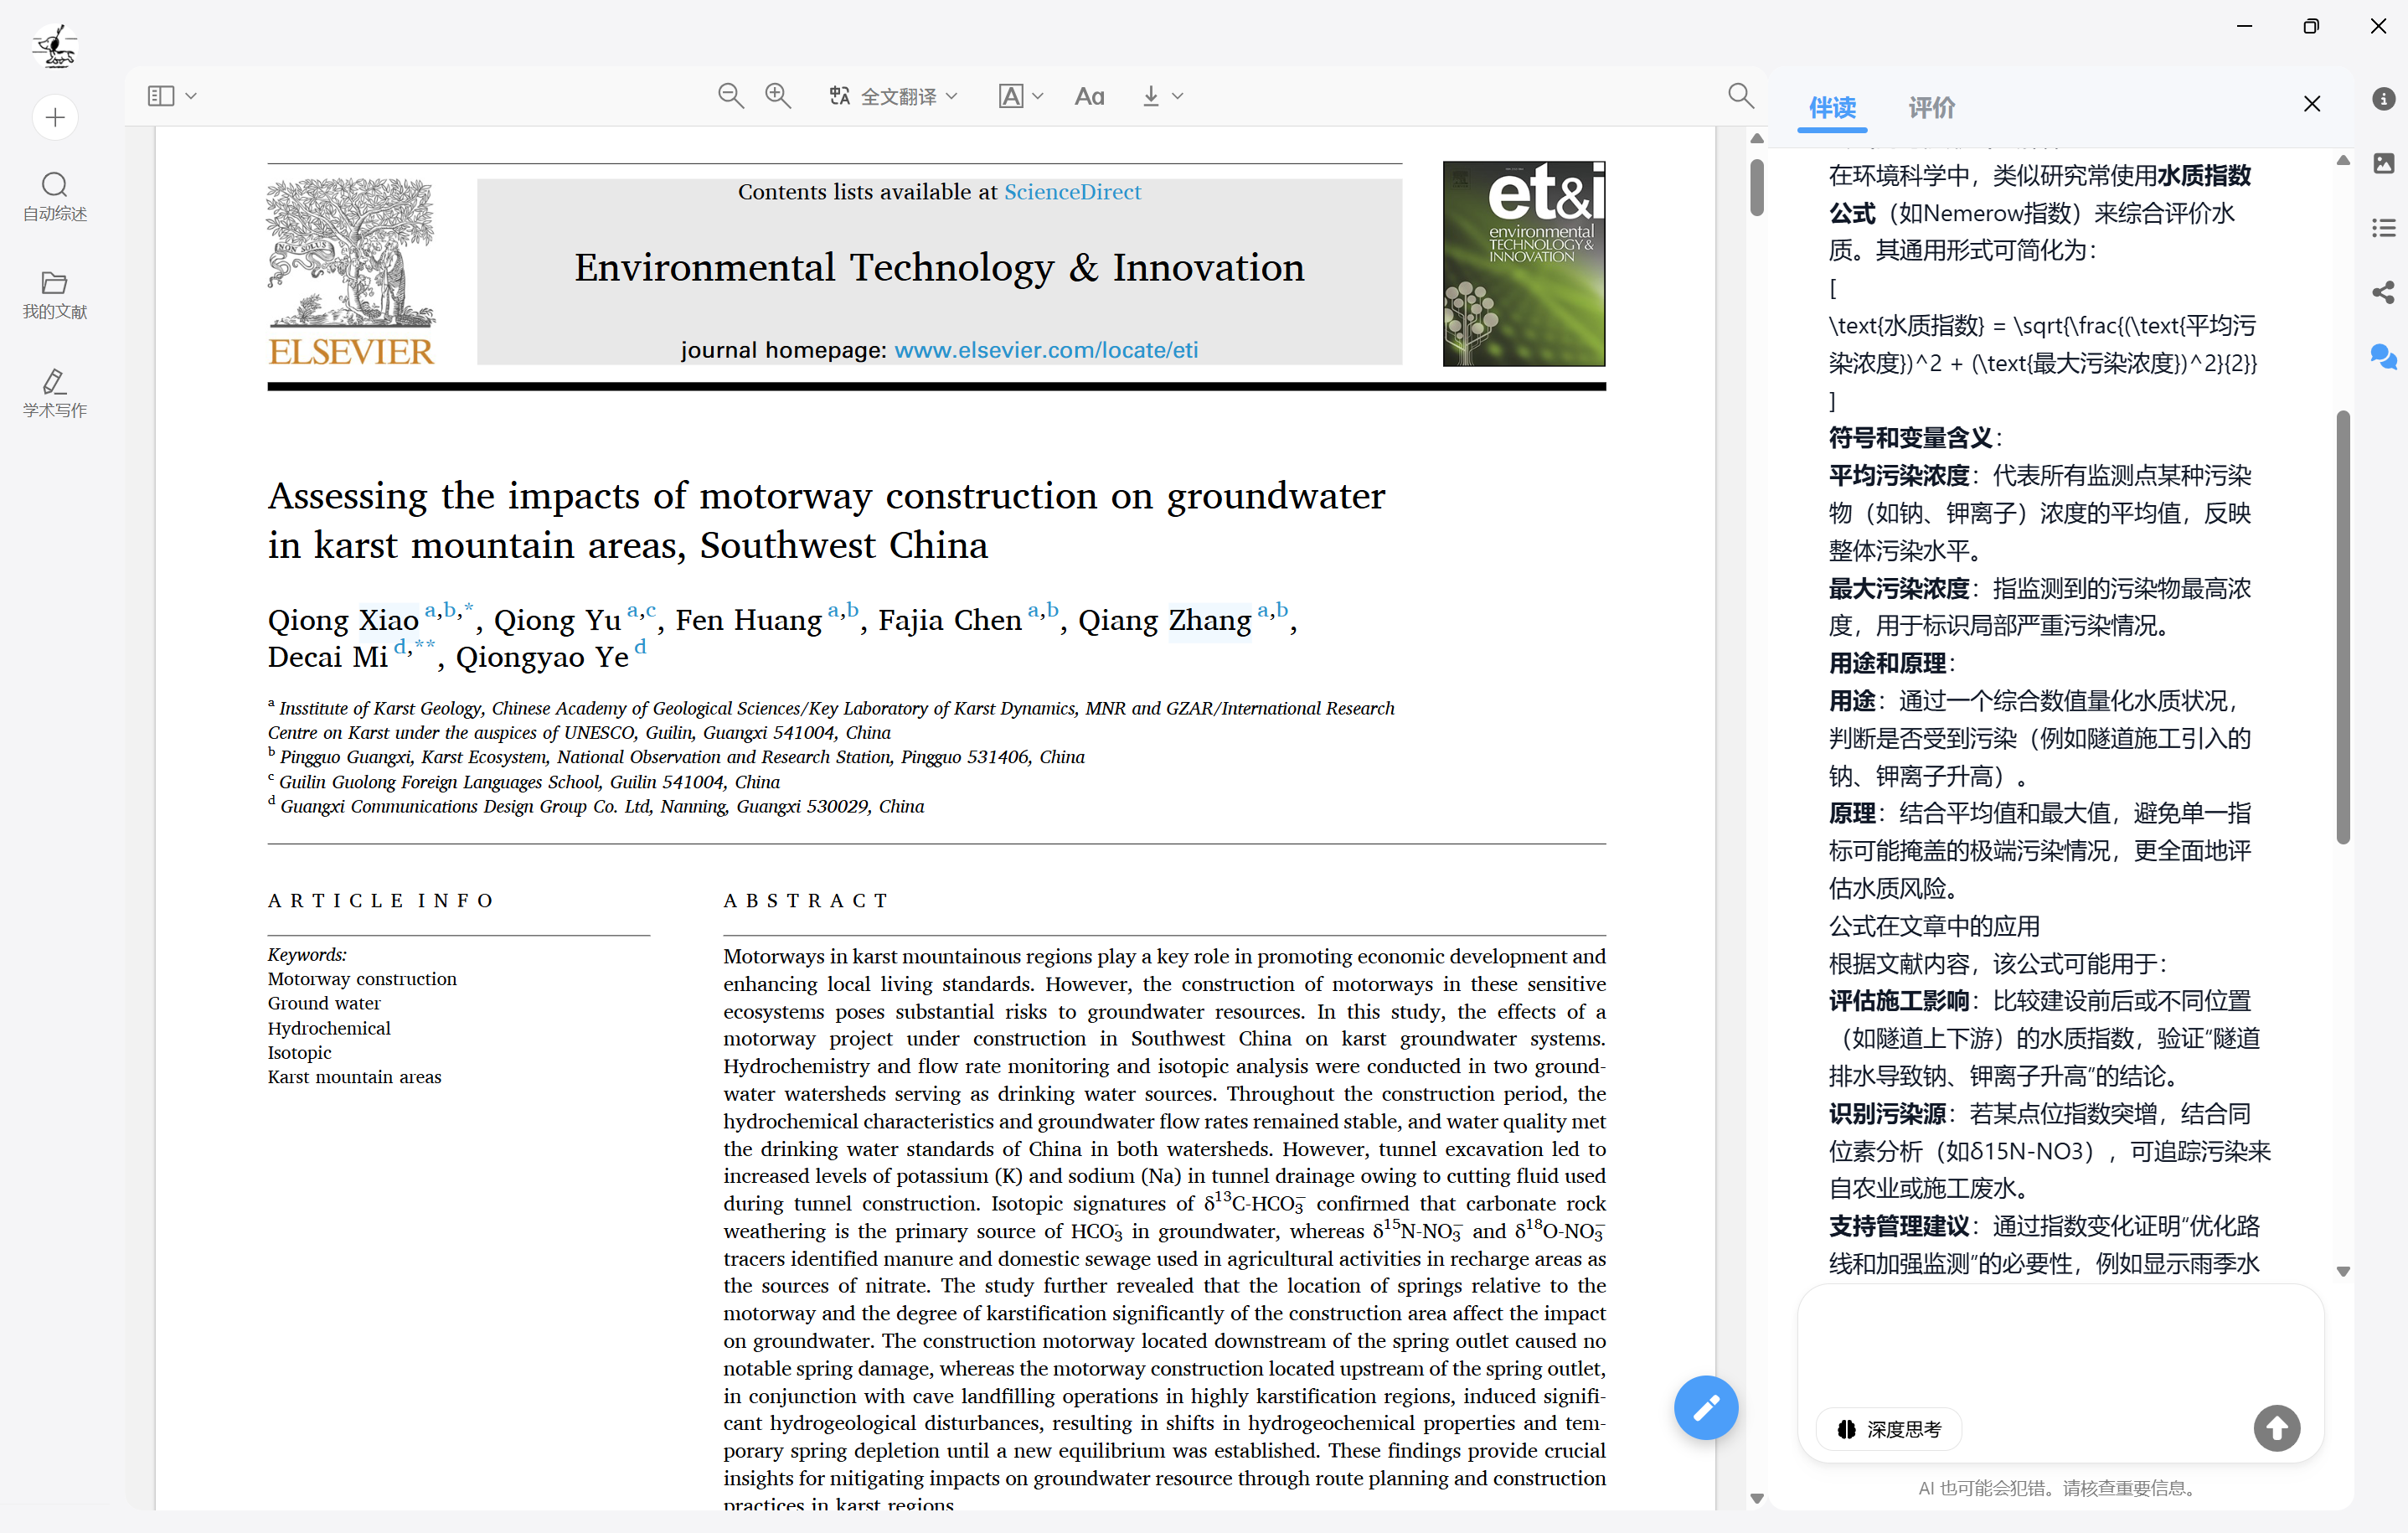The width and height of the screenshot is (2408, 1533).
Task: Toggle the Aa font display option
Action: pos(1089,96)
